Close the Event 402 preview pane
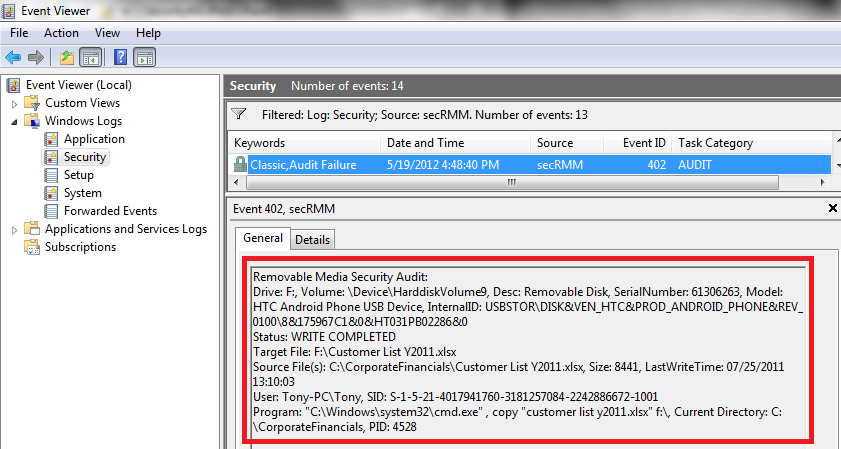841x449 pixels. tap(832, 208)
